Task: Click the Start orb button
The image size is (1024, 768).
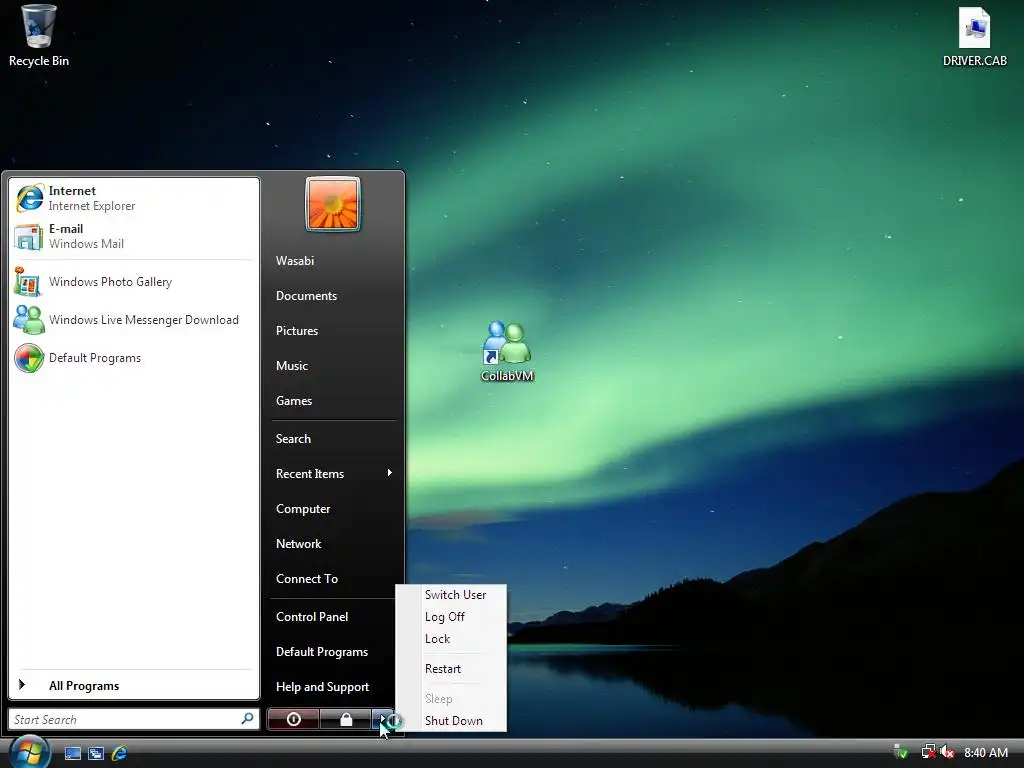Action: (x=29, y=751)
